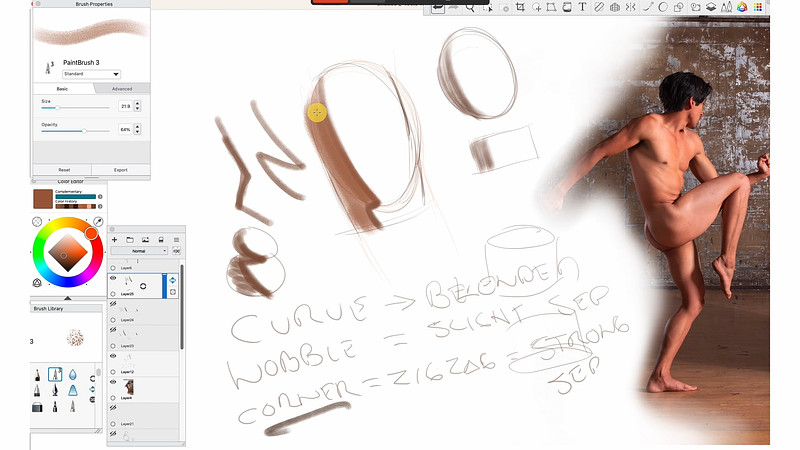The width and height of the screenshot is (800, 450).
Task: Click Layer25 blend mode diamond icon
Action: coord(172,281)
